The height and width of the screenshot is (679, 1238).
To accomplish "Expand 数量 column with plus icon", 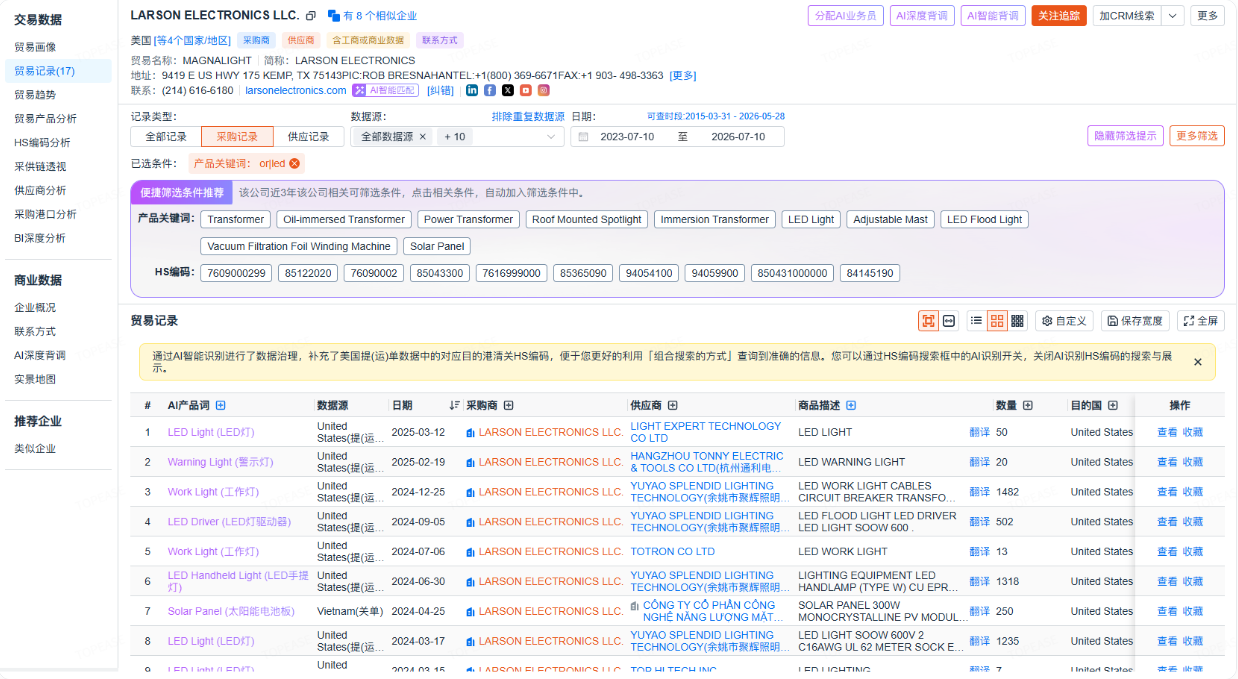I will coord(1027,405).
